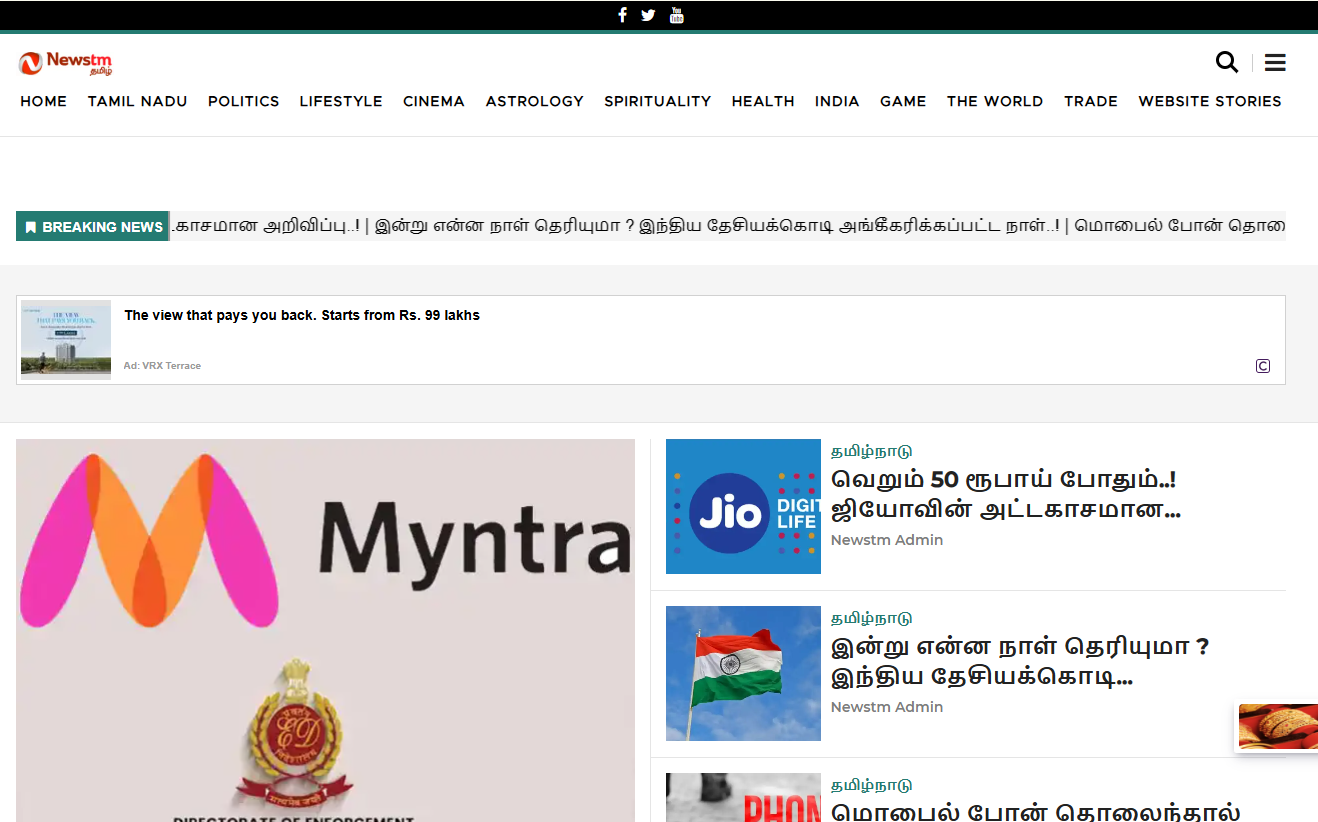Click the floating food notification thumbnail
Screen dimensions: 1318x822
point(1277,727)
